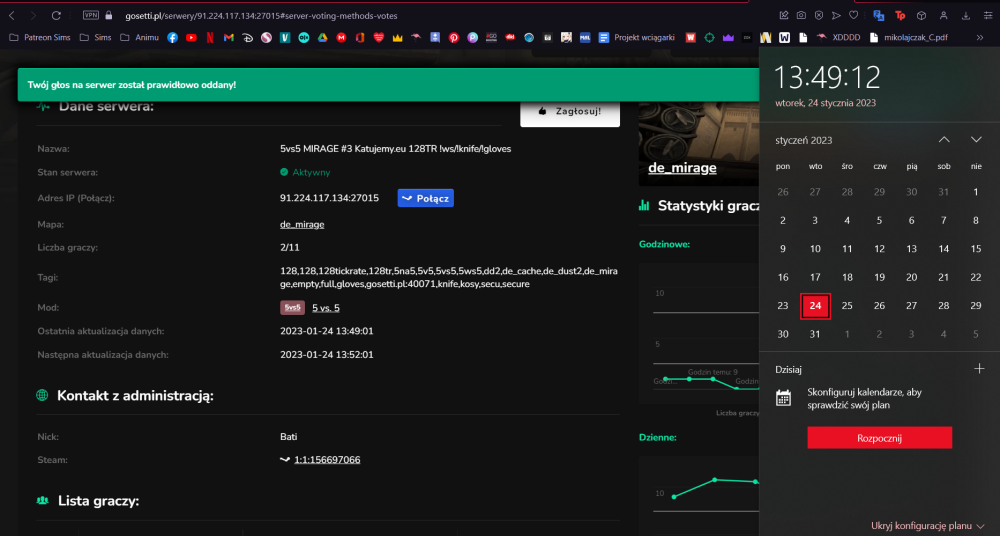Open the Projekt wciągarki bookmark
The width and height of the screenshot is (1000, 536).
coord(636,38)
